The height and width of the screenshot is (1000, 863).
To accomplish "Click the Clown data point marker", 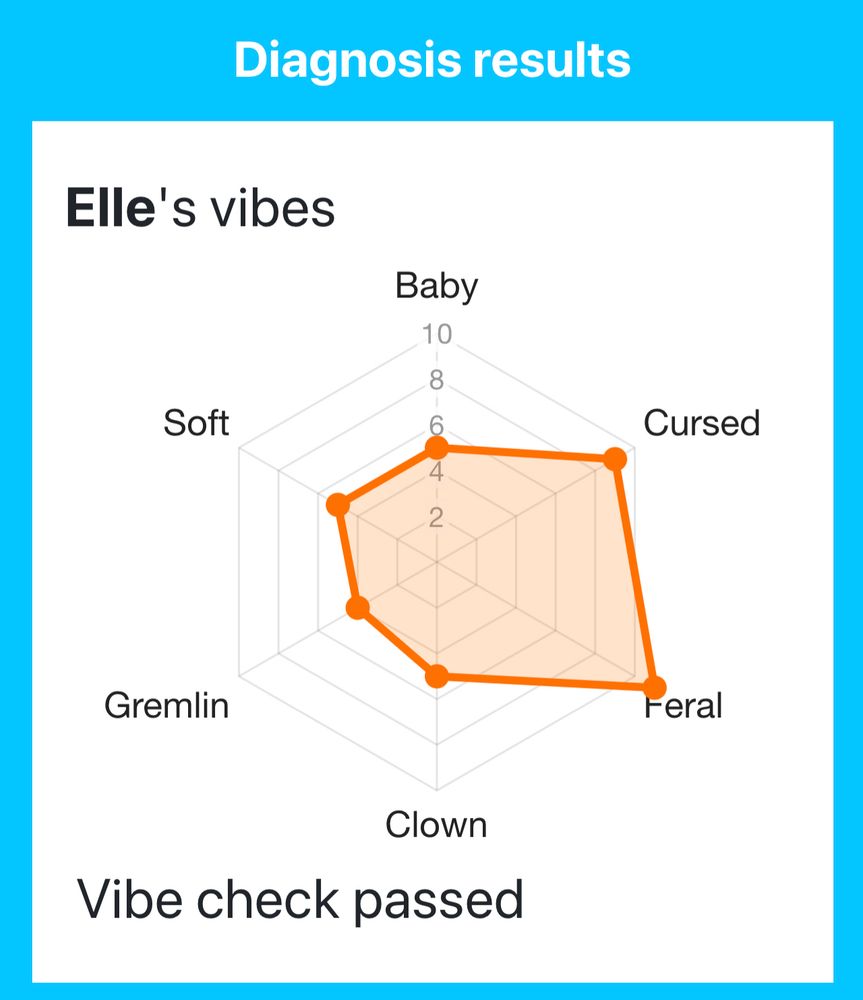I will click(436, 677).
